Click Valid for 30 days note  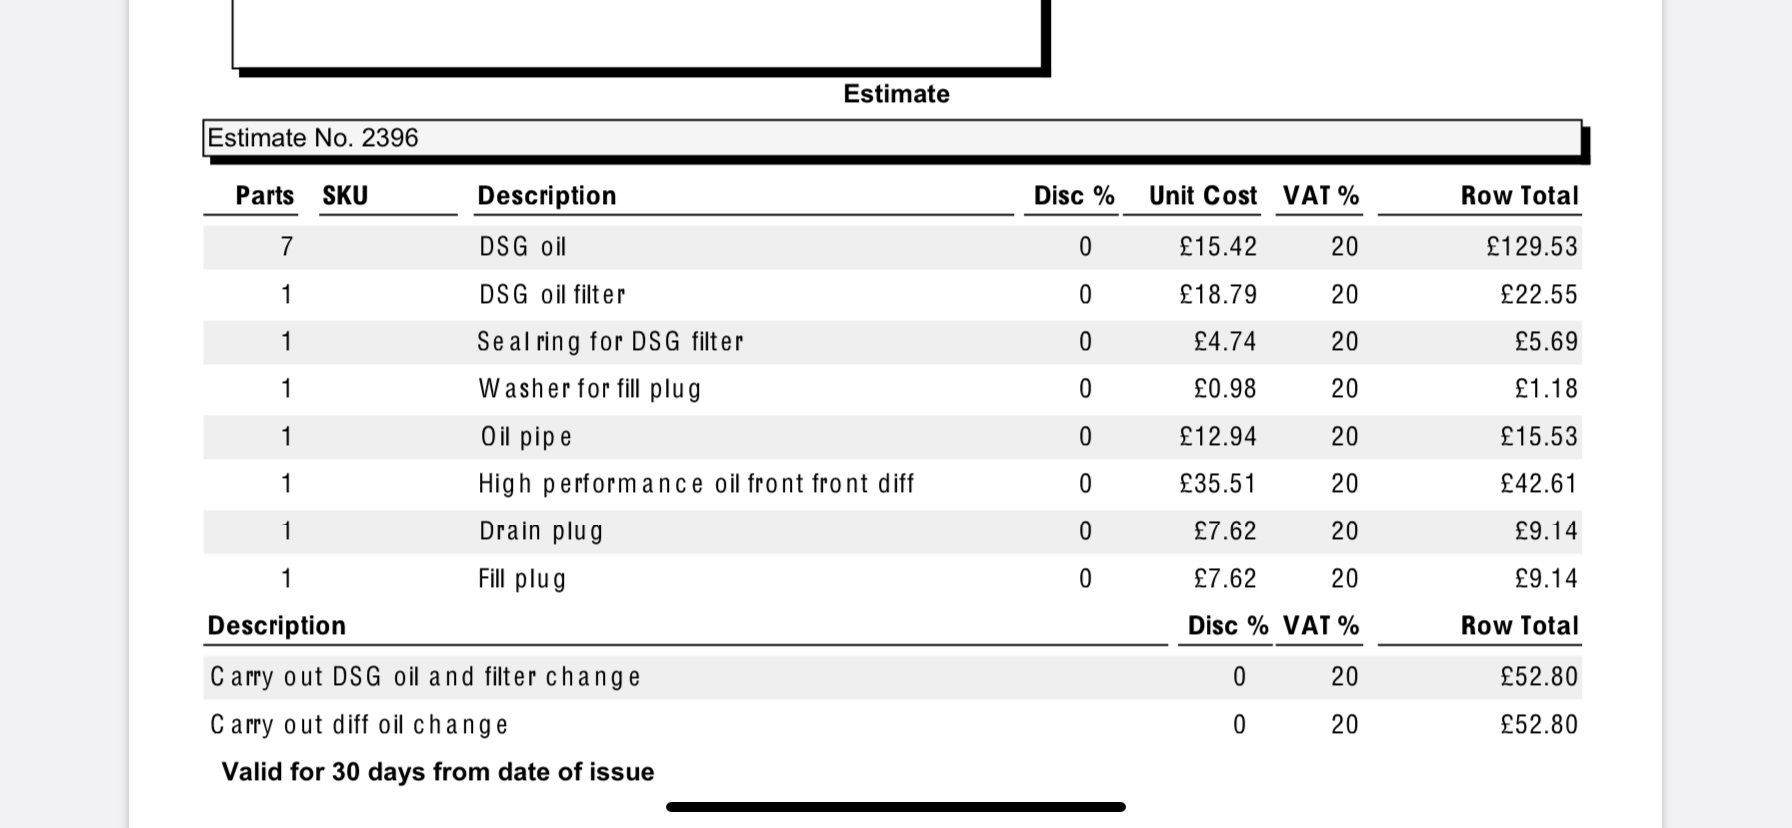[x=438, y=772]
